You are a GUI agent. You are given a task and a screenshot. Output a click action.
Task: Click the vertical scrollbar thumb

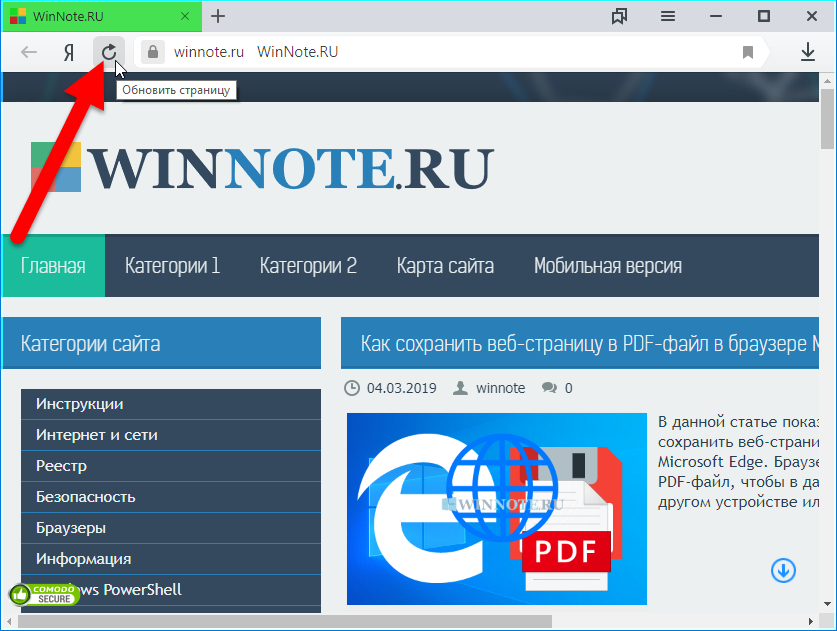coord(828,120)
